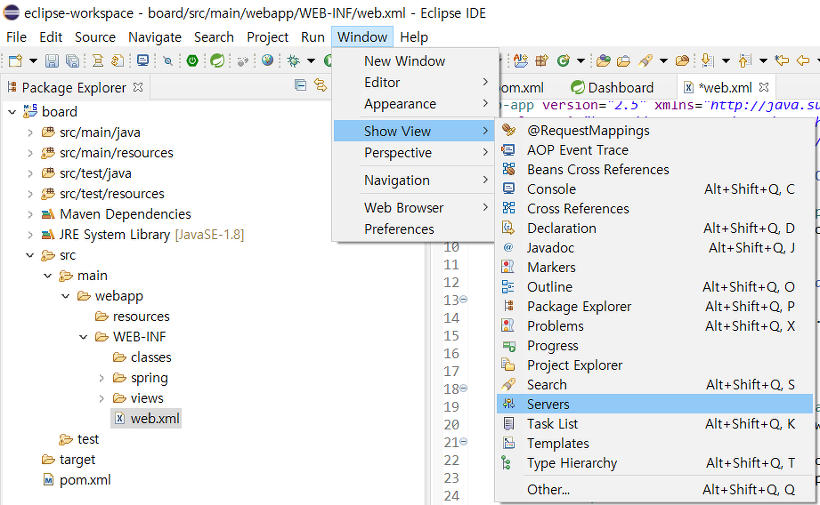
Task: Open the Help menu
Action: (x=414, y=37)
